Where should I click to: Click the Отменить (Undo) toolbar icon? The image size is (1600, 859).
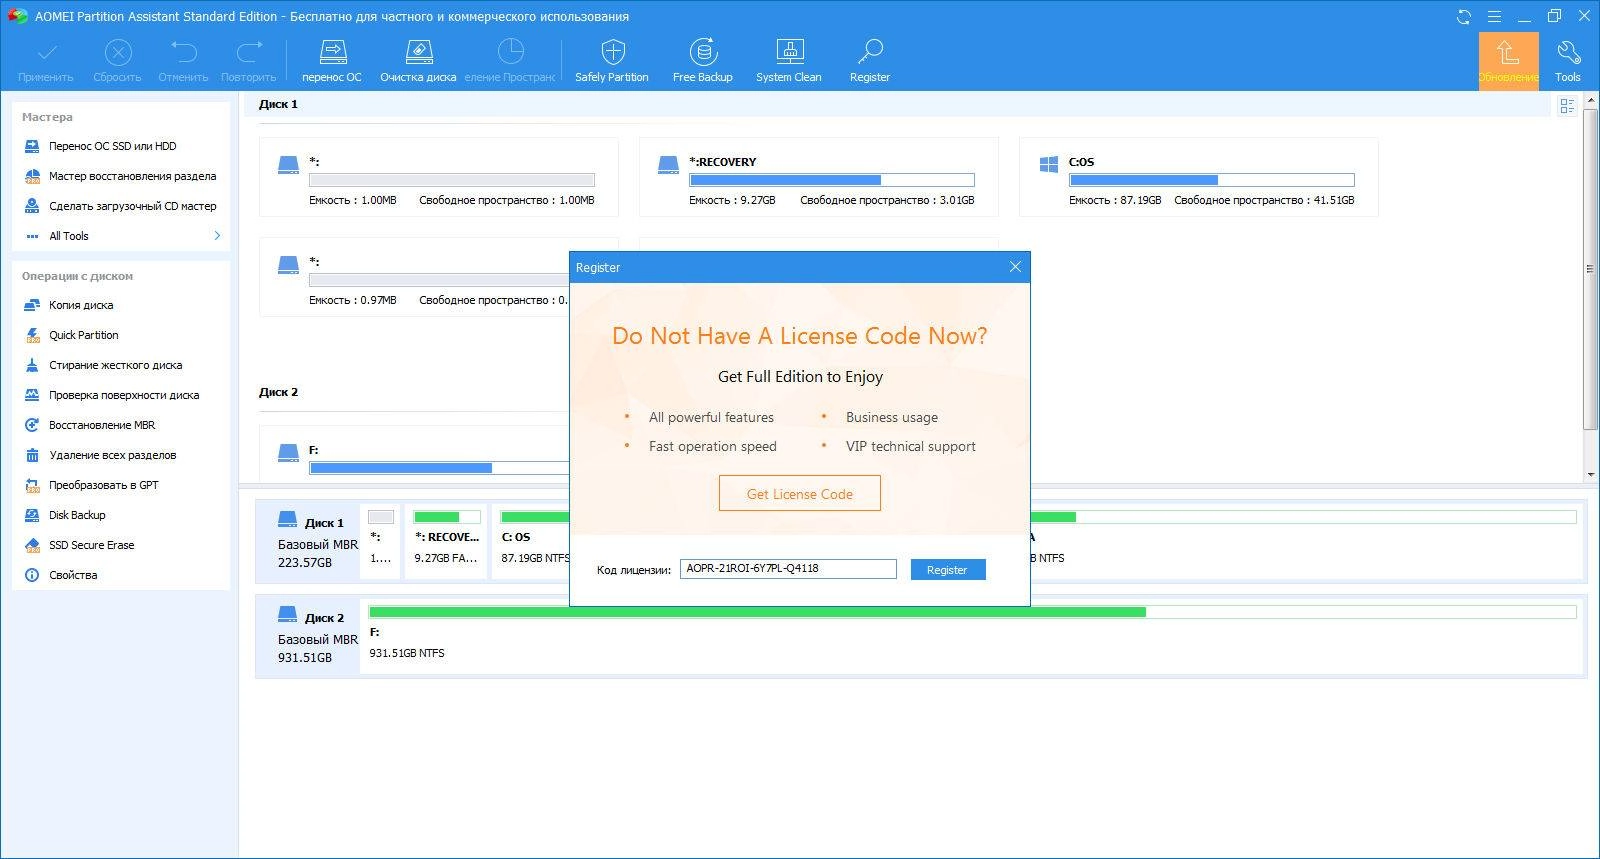(183, 61)
